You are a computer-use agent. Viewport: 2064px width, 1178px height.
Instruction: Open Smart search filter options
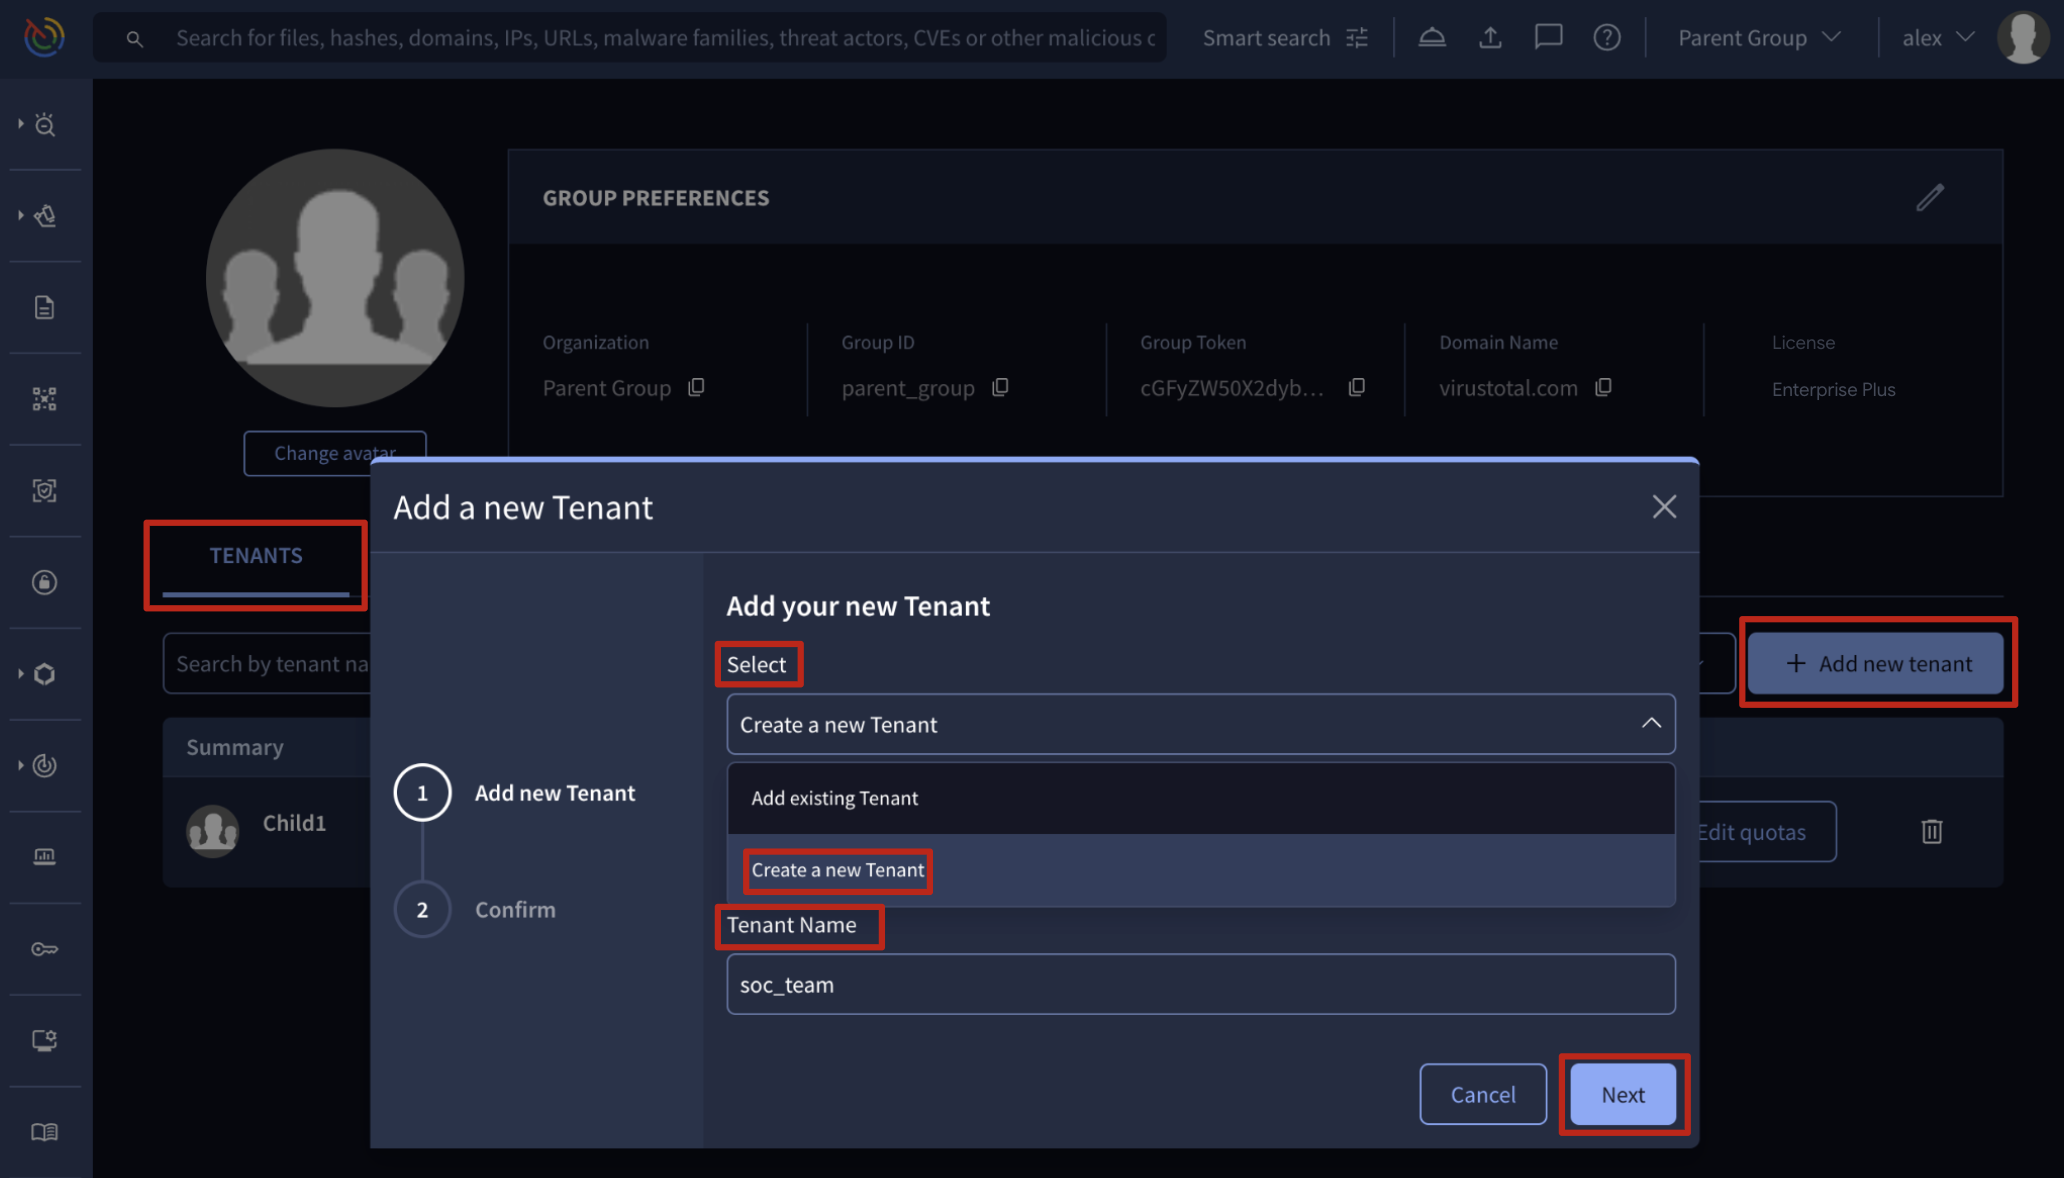(1357, 38)
